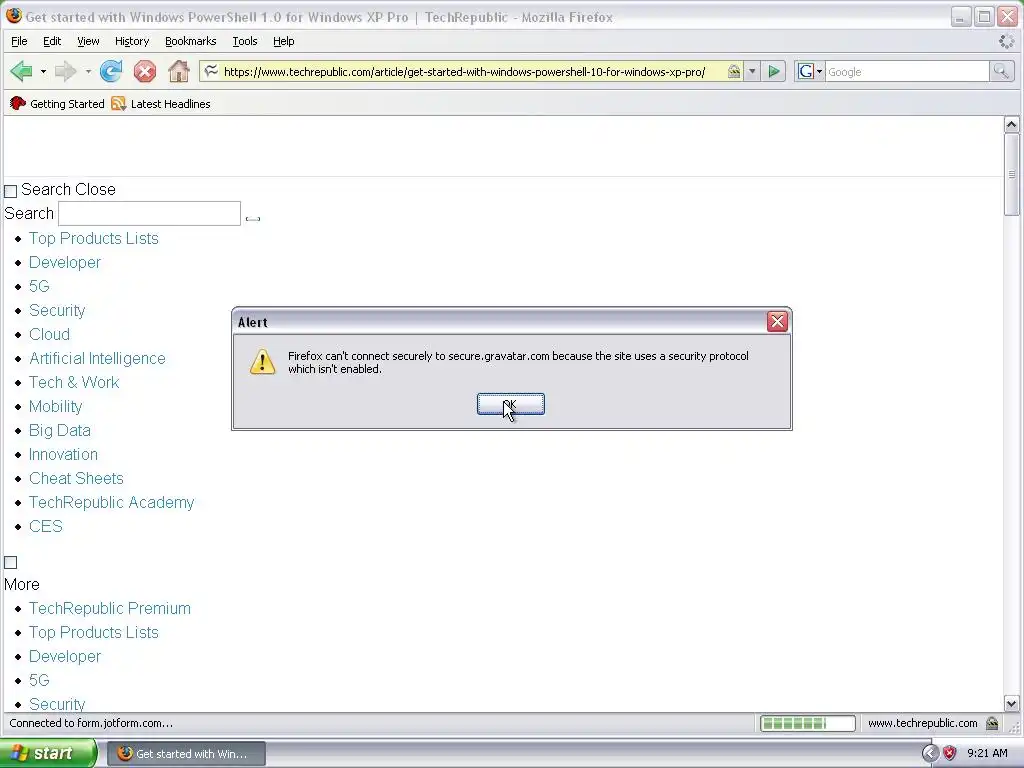1024x768 pixels.
Task: Click the Forward arrow button
Action: pyautogui.click(x=65, y=71)
